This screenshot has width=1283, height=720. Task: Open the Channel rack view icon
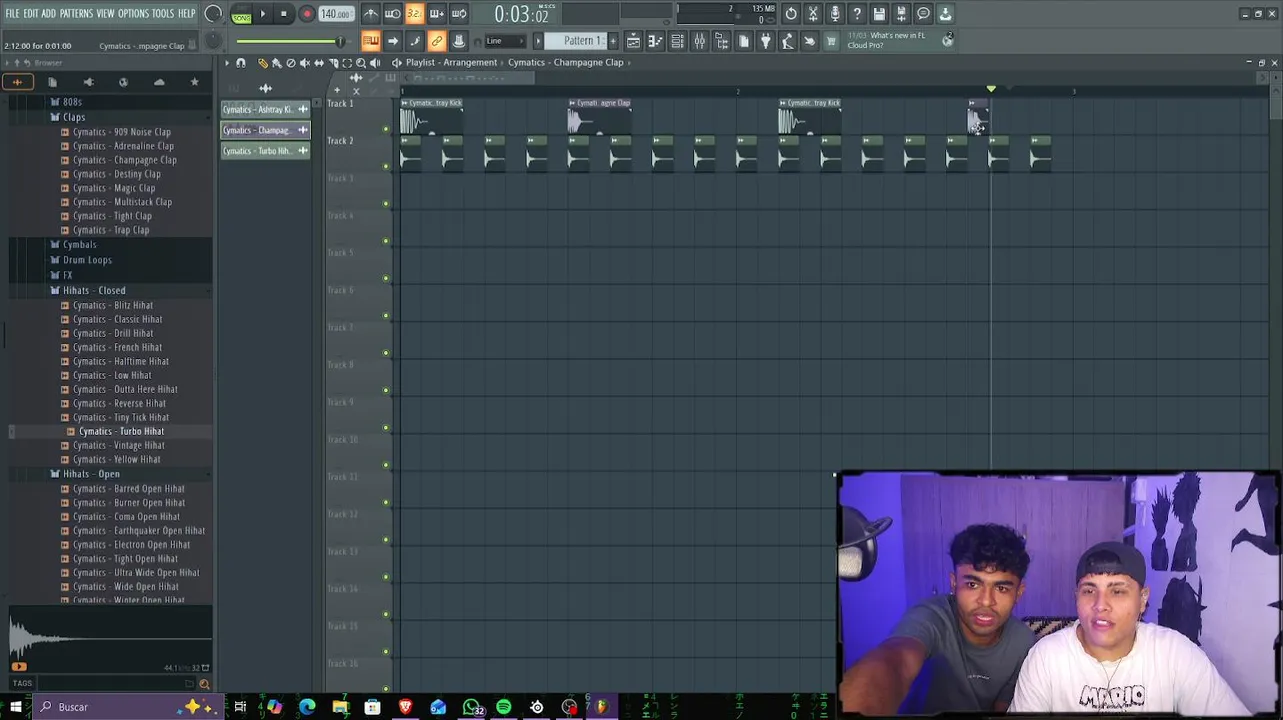click(677, 41)
